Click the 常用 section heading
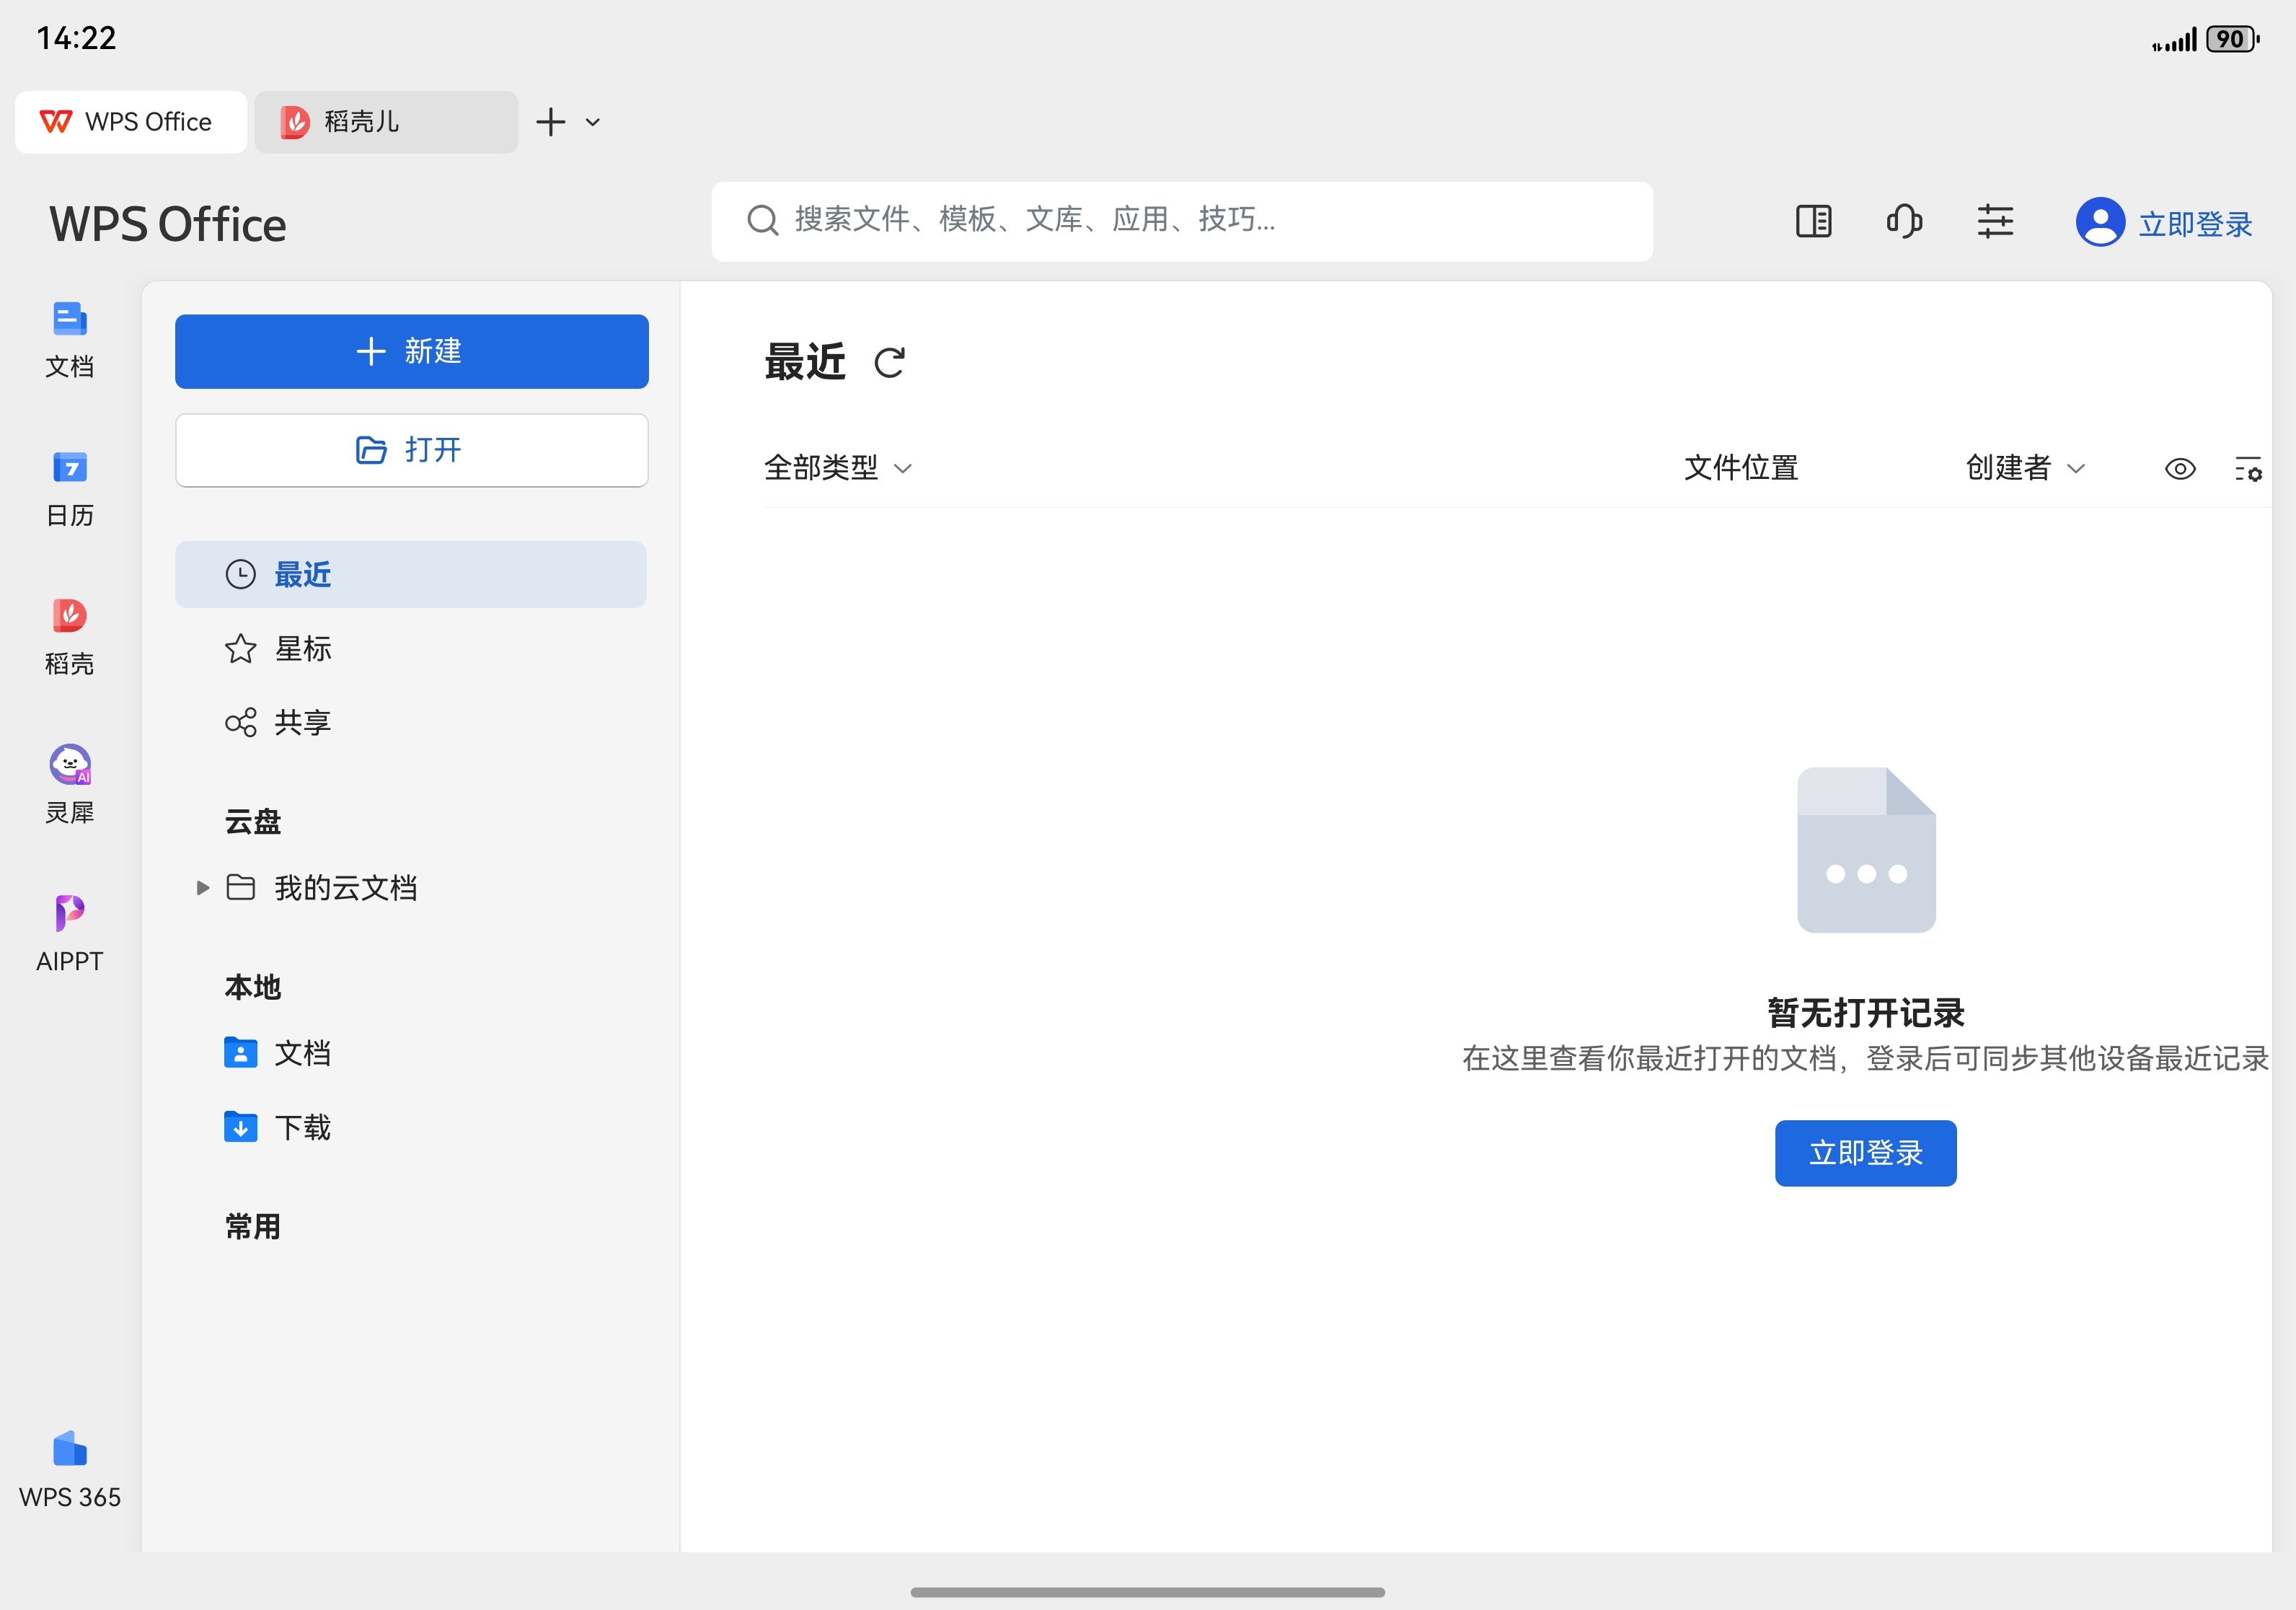Screen dimensions: 2296x1610 (253, 1227)
